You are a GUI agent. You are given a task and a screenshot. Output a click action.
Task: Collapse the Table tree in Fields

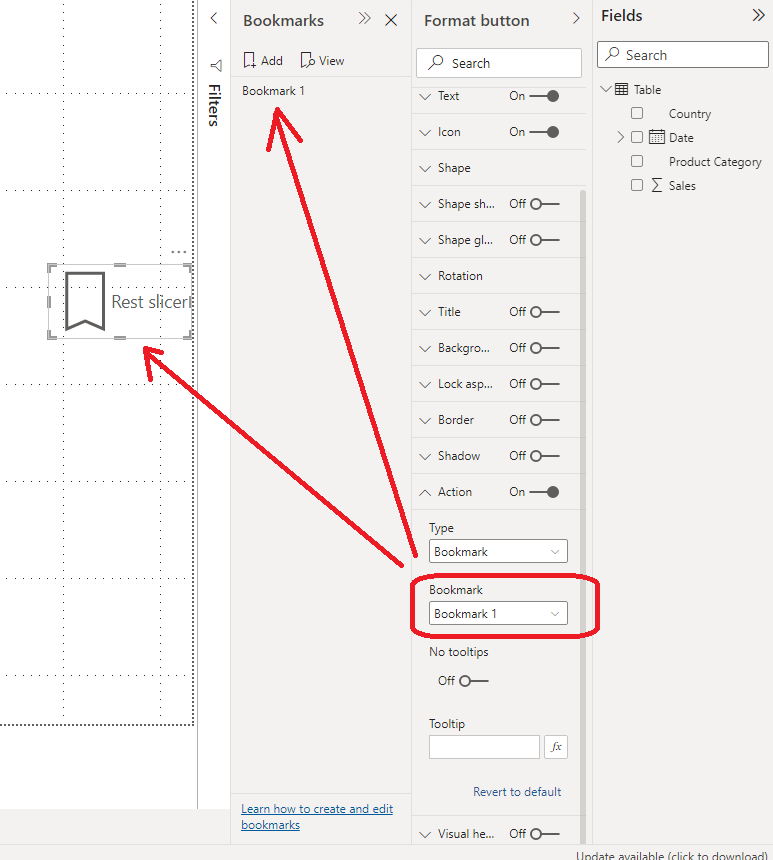[606, 88]
